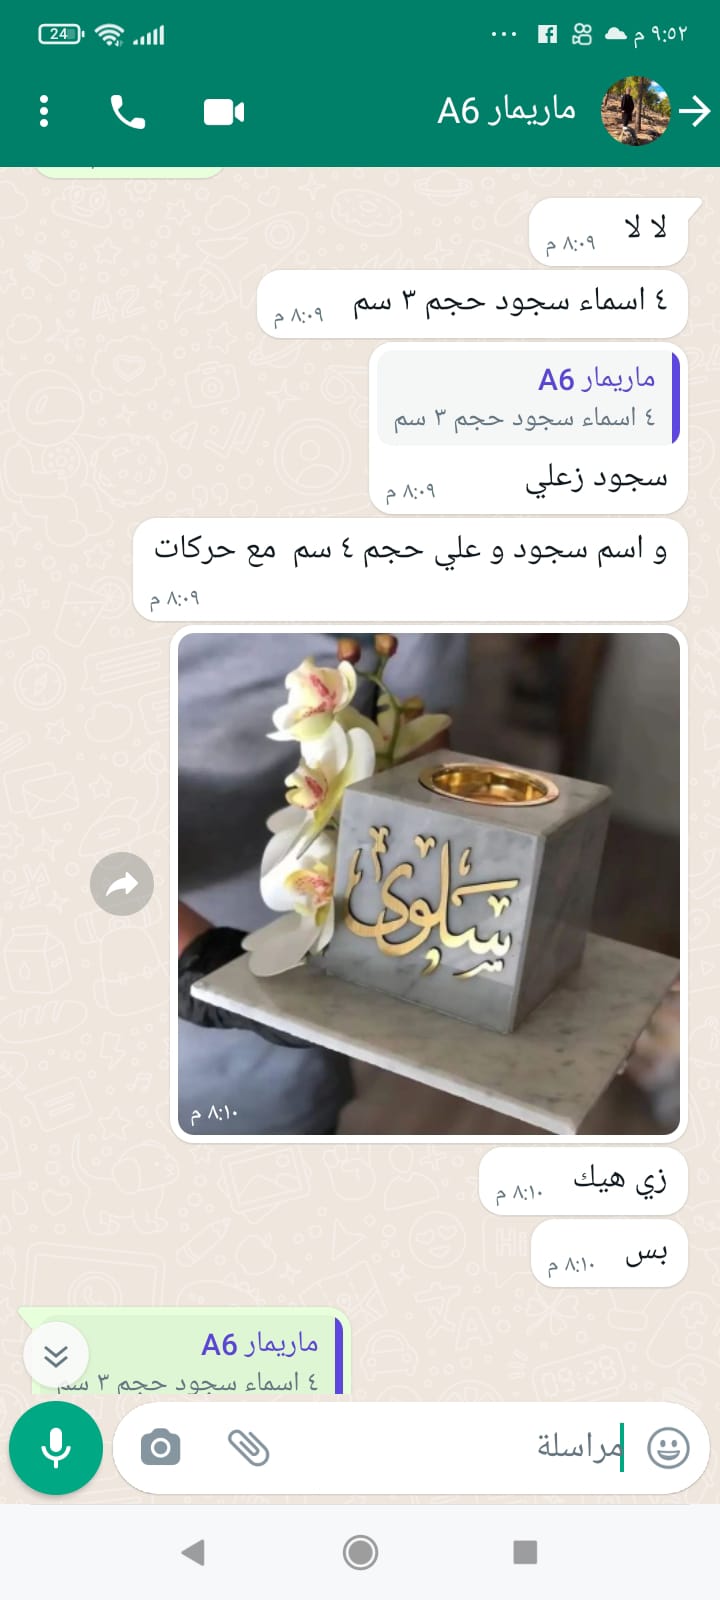Tap the Android home circle button
Screen dimensions: 720x1600
click(360, 1552)
